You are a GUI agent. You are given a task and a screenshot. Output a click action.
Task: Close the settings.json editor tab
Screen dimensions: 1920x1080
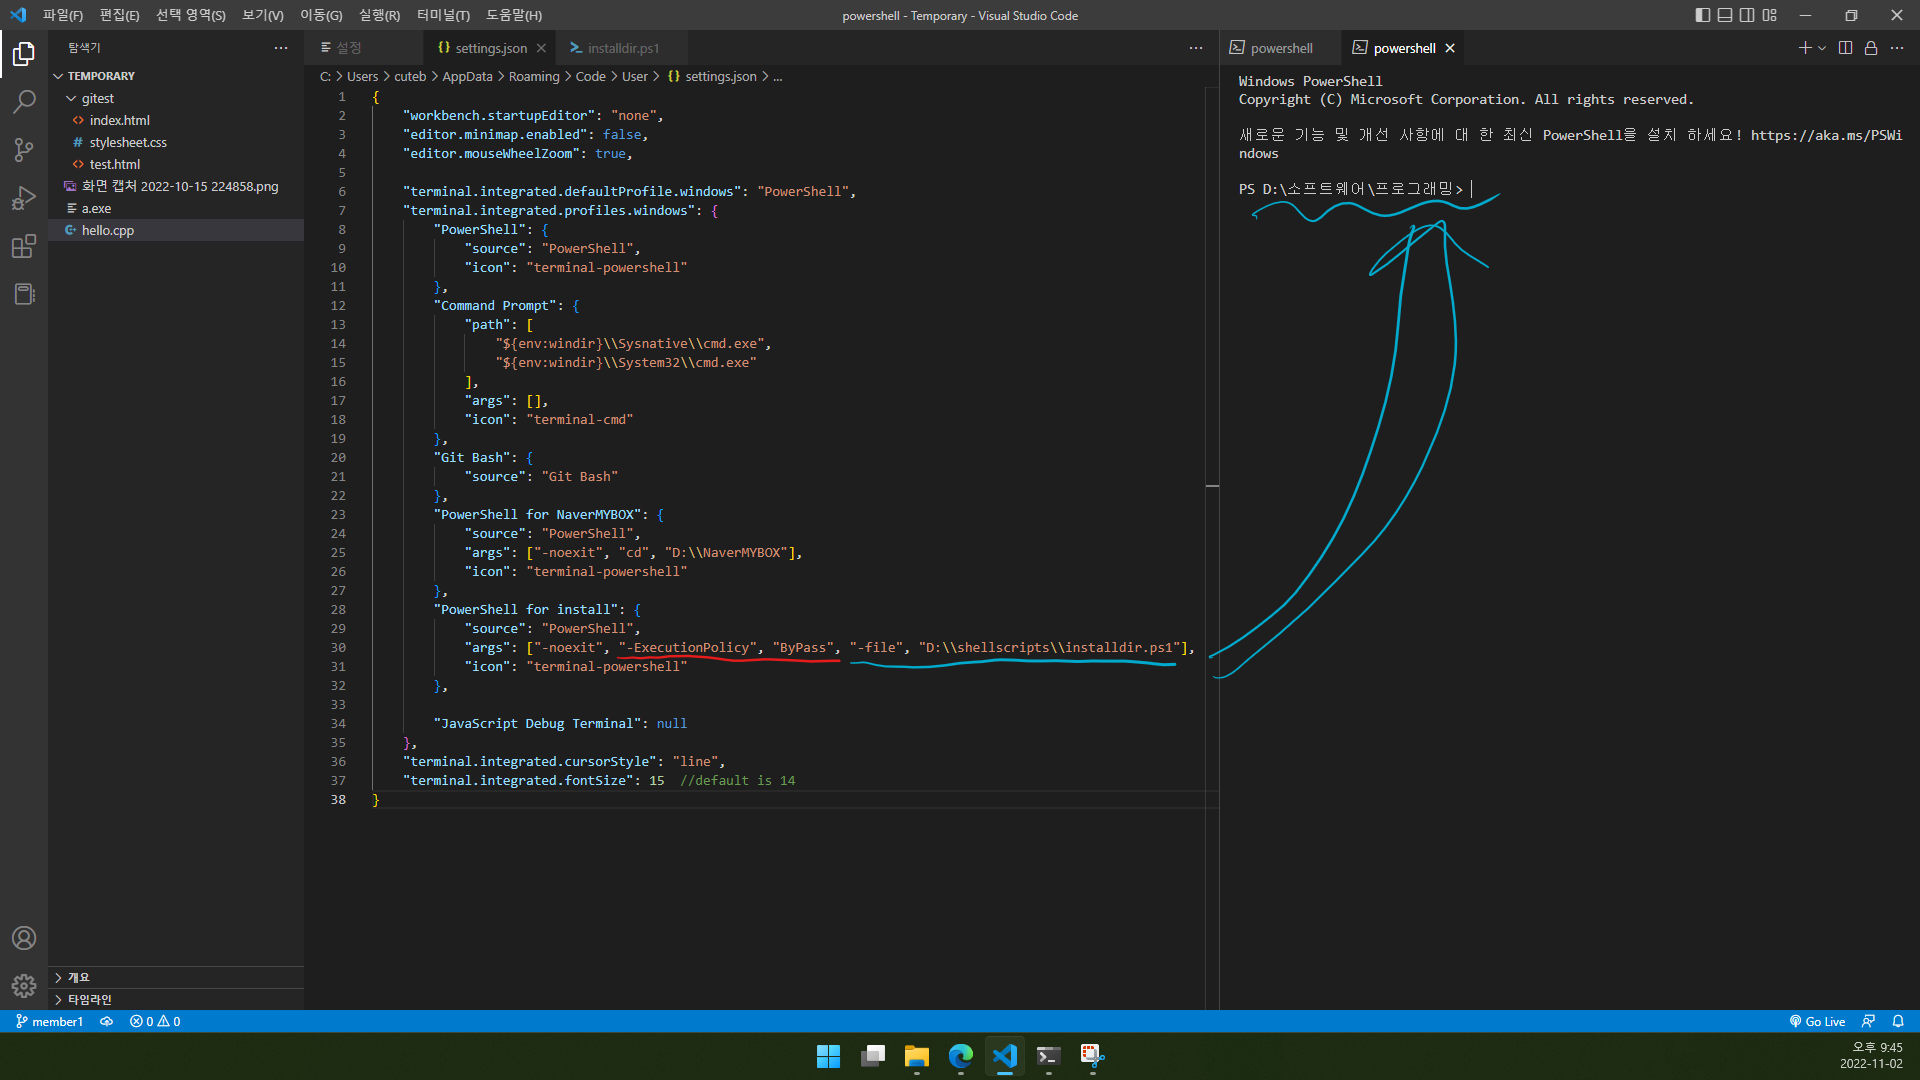point(541,48)
